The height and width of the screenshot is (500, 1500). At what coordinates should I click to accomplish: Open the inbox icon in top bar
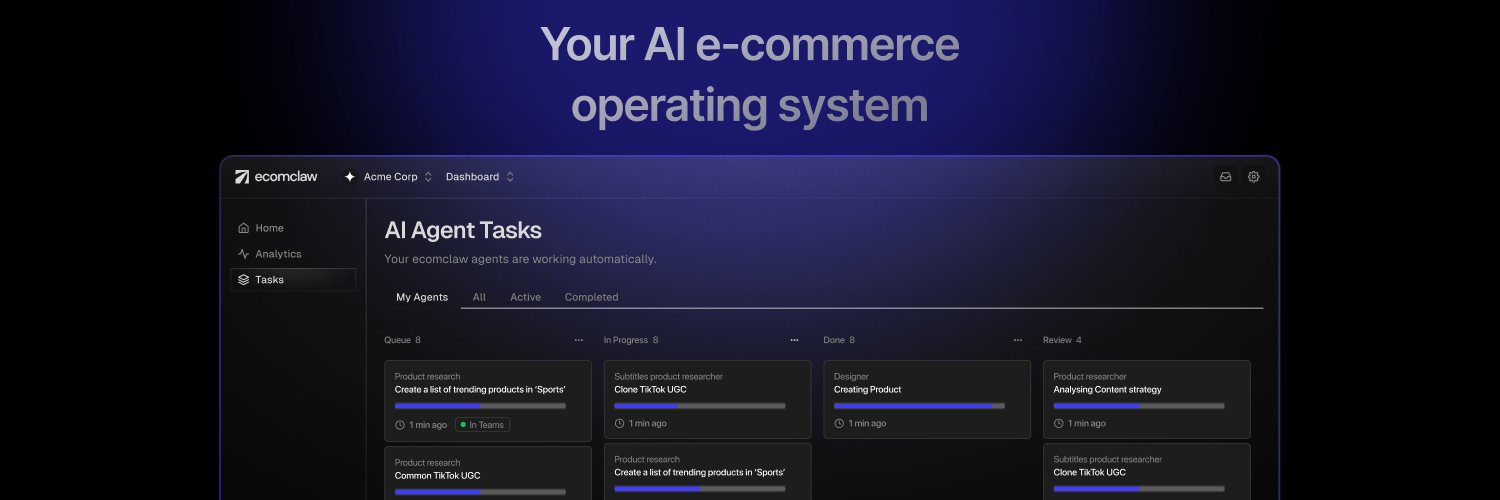click(x=1225, y=177)
